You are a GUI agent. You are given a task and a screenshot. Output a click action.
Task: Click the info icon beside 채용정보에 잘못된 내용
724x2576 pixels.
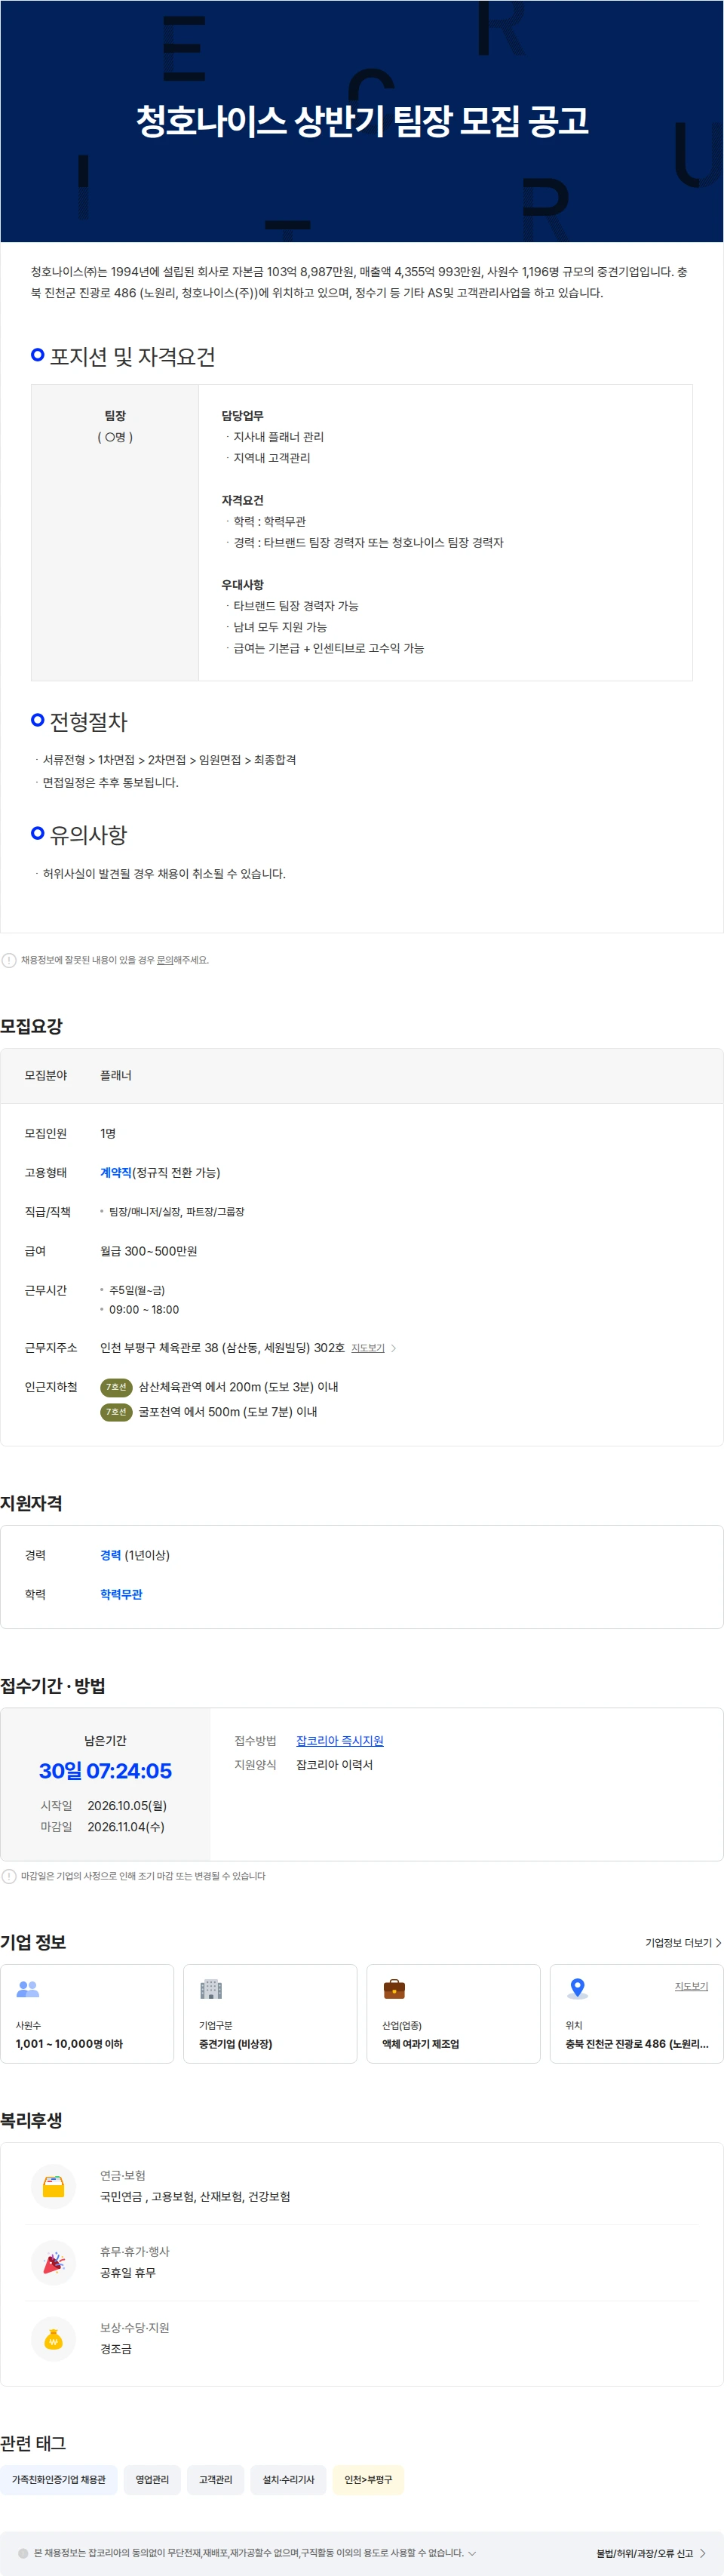(x=9, y=960)
